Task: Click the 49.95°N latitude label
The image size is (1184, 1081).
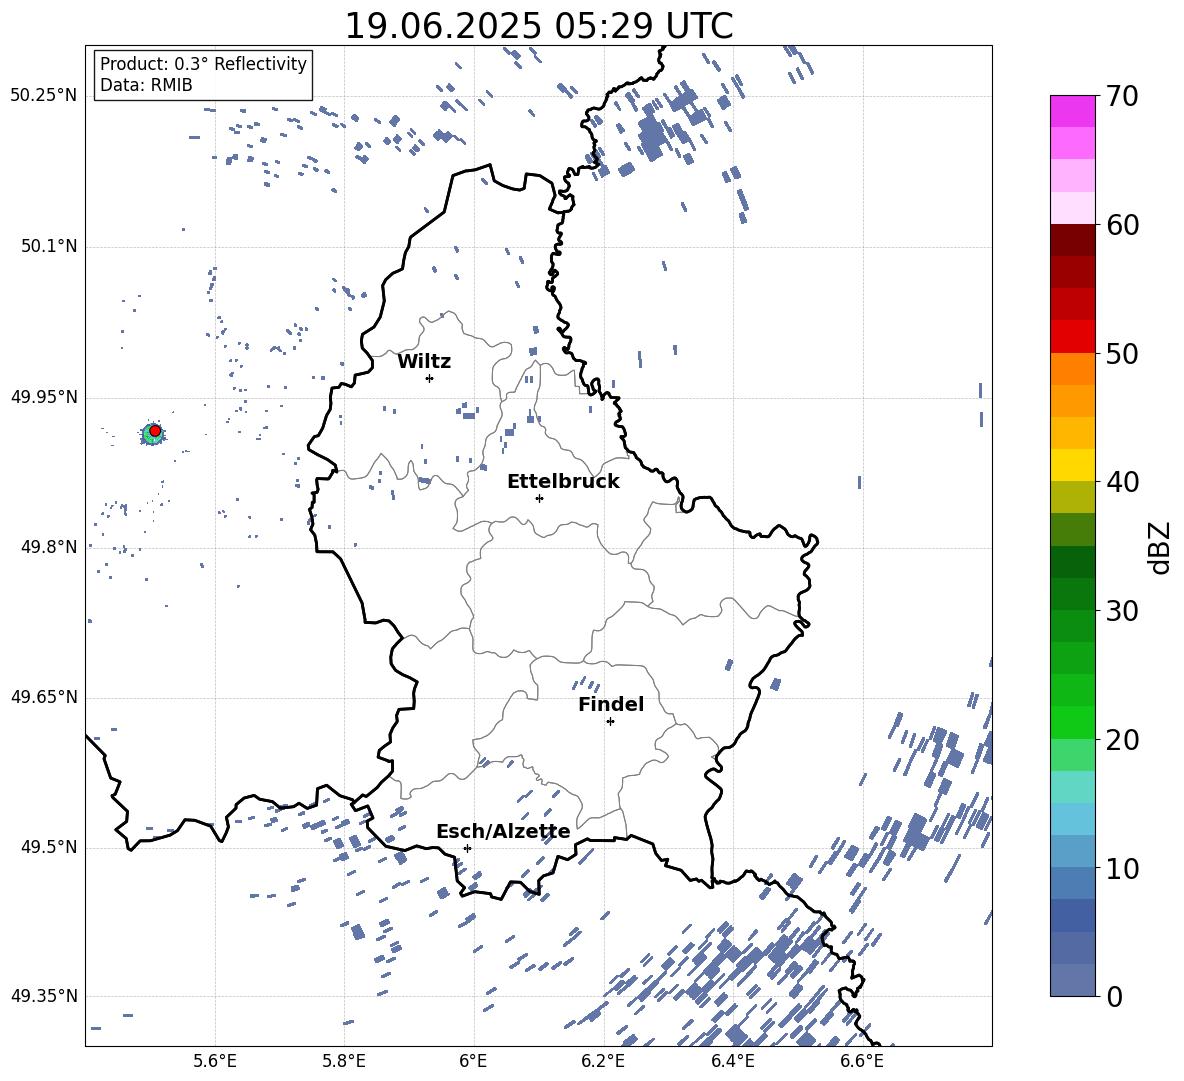Action: (44, 397)
